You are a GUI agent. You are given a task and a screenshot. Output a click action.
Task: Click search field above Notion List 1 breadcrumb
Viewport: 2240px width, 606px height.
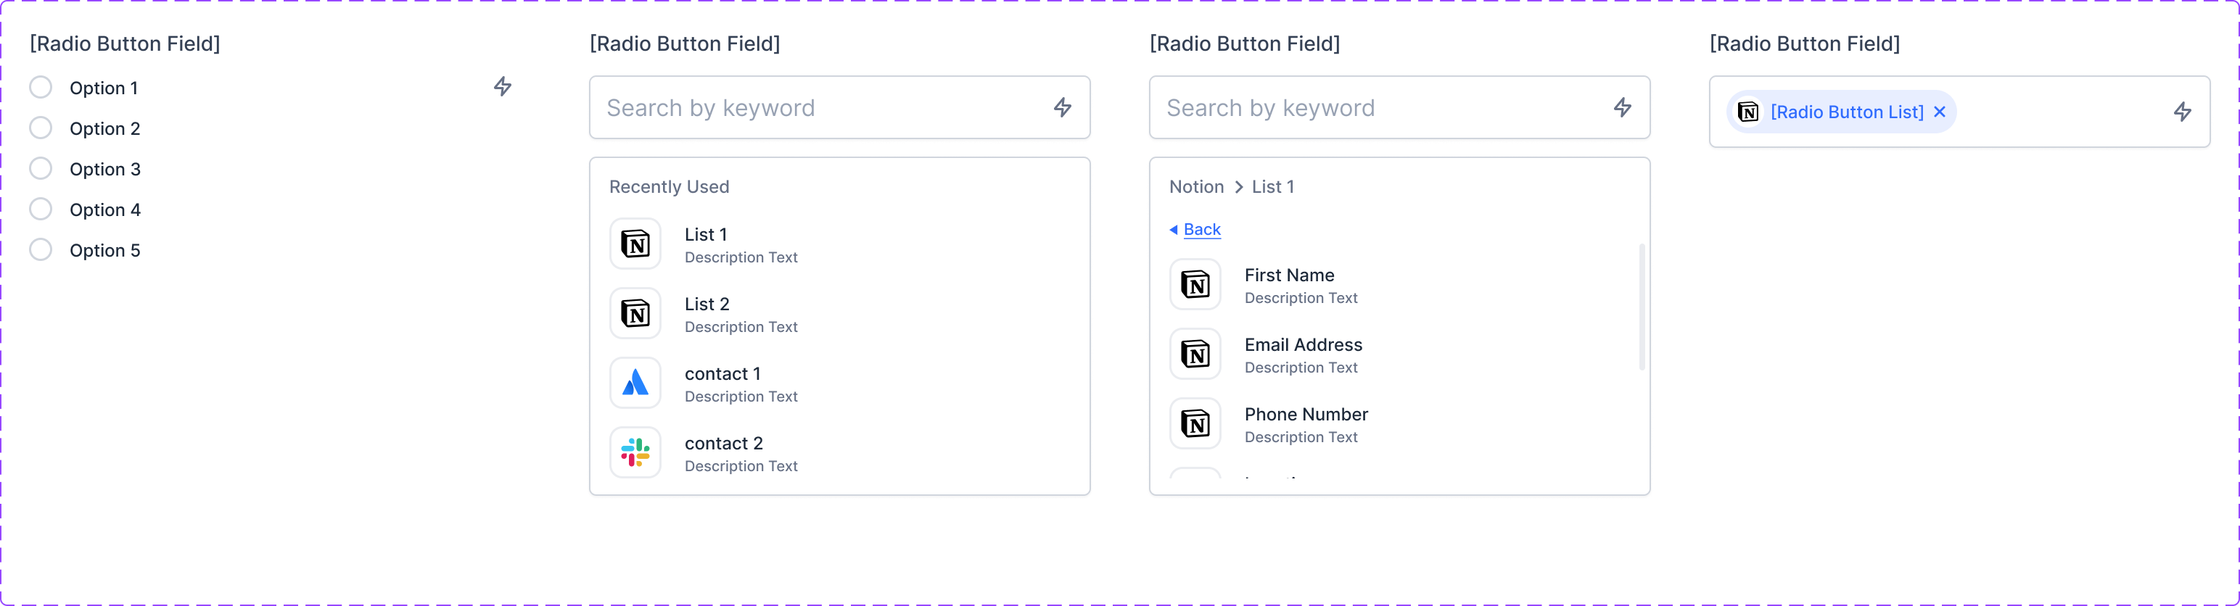pyautogui.click(x=1400, y=107)
